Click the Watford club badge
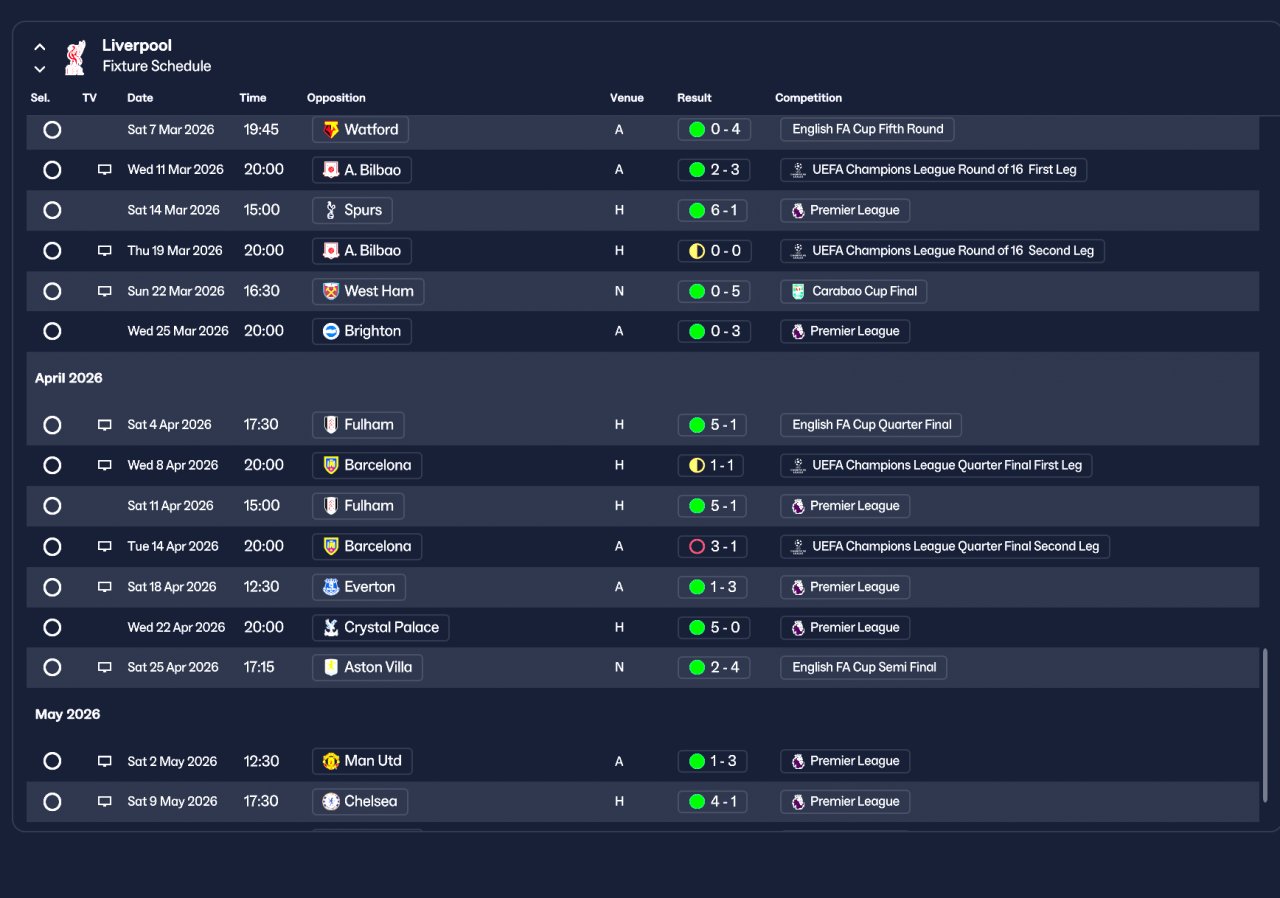 point(331,130)
